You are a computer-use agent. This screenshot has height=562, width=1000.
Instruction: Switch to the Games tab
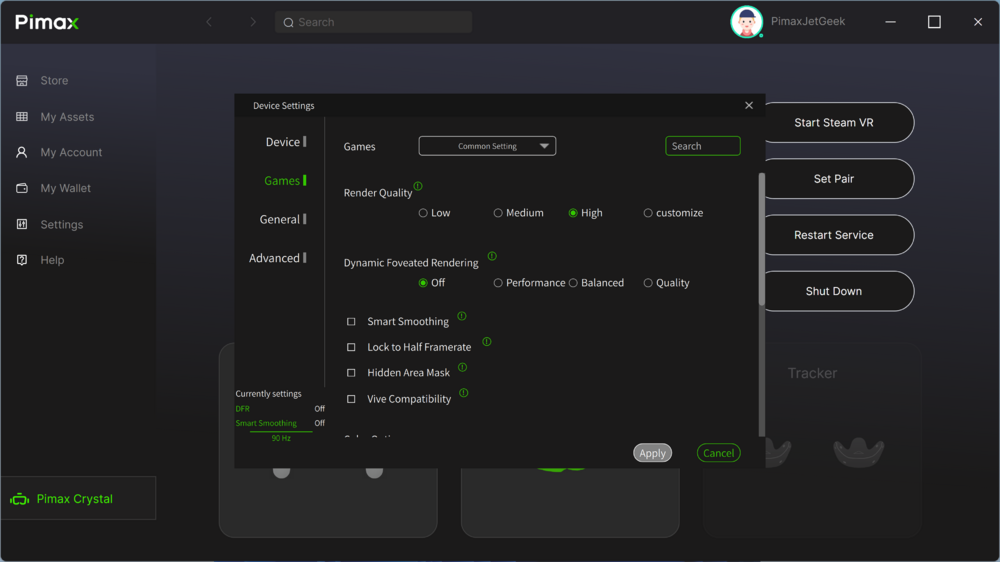coord(284,181)
